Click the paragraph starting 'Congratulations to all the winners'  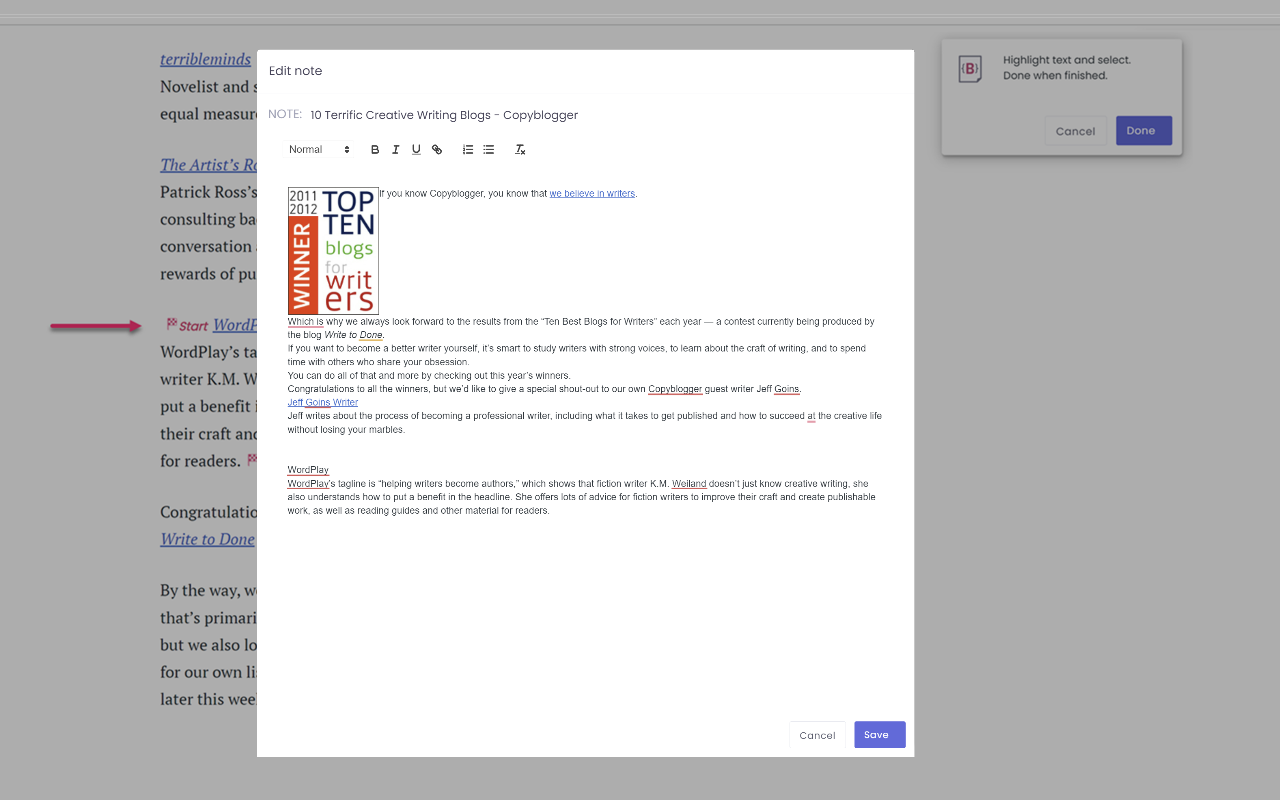click(x=544, y=389)
